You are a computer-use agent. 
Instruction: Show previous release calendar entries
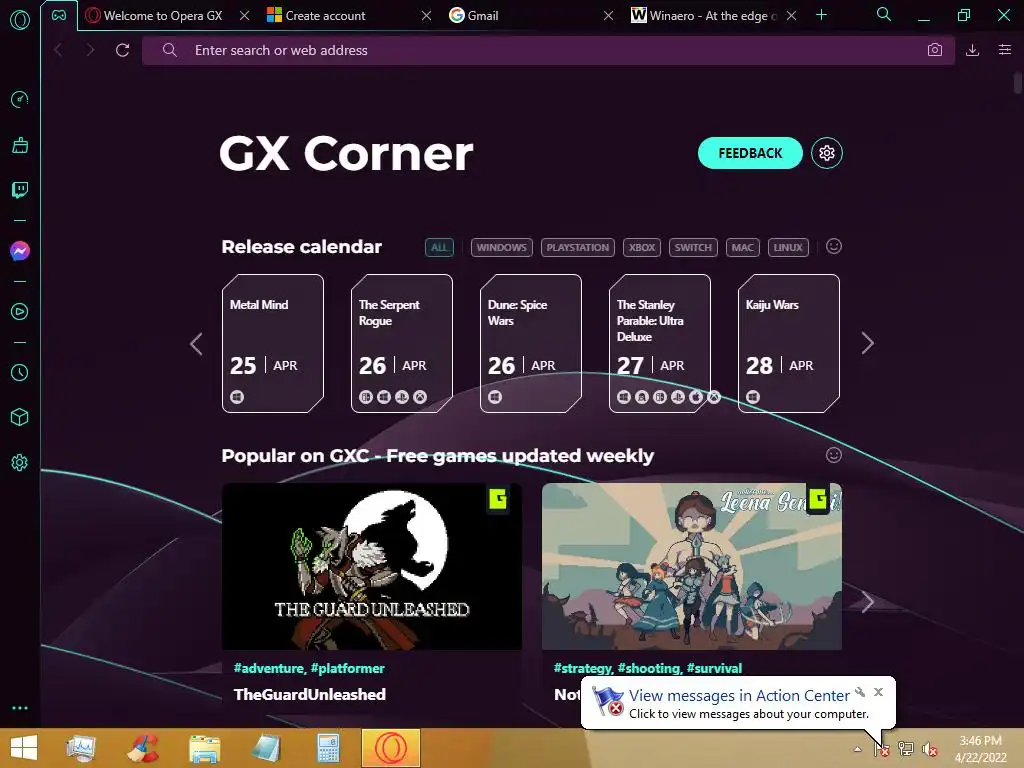(x=196, y=344)
